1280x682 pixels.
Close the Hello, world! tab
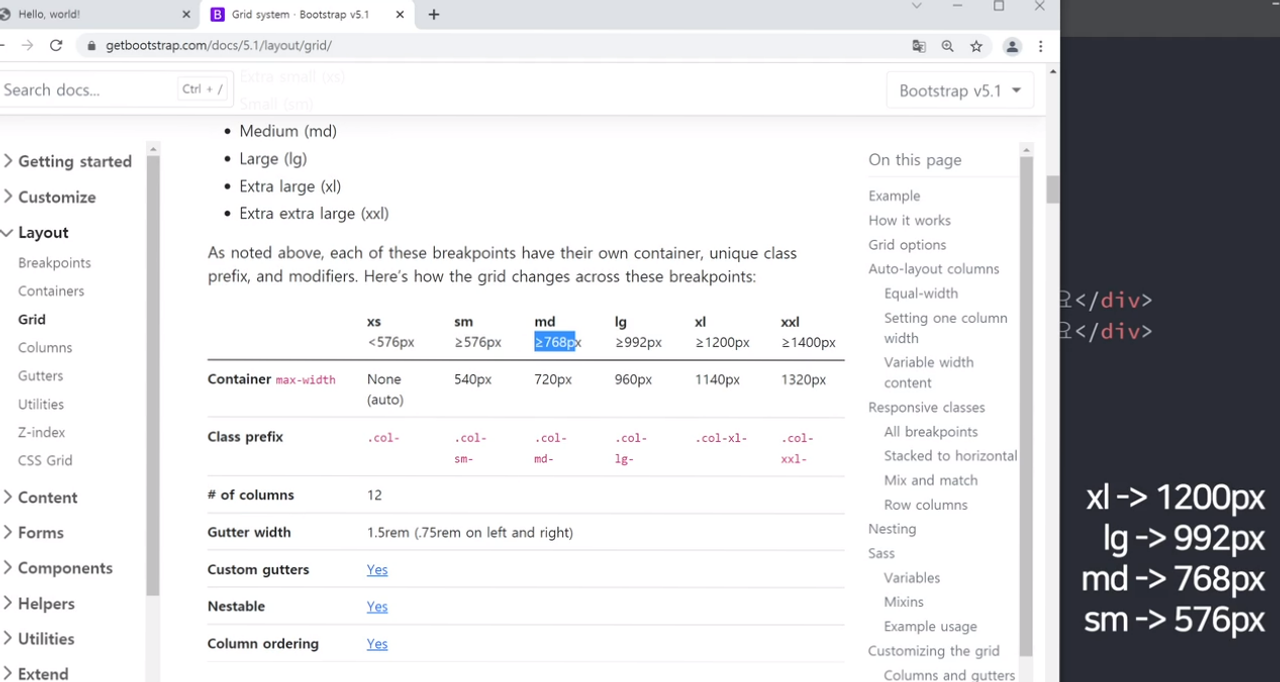186,15
